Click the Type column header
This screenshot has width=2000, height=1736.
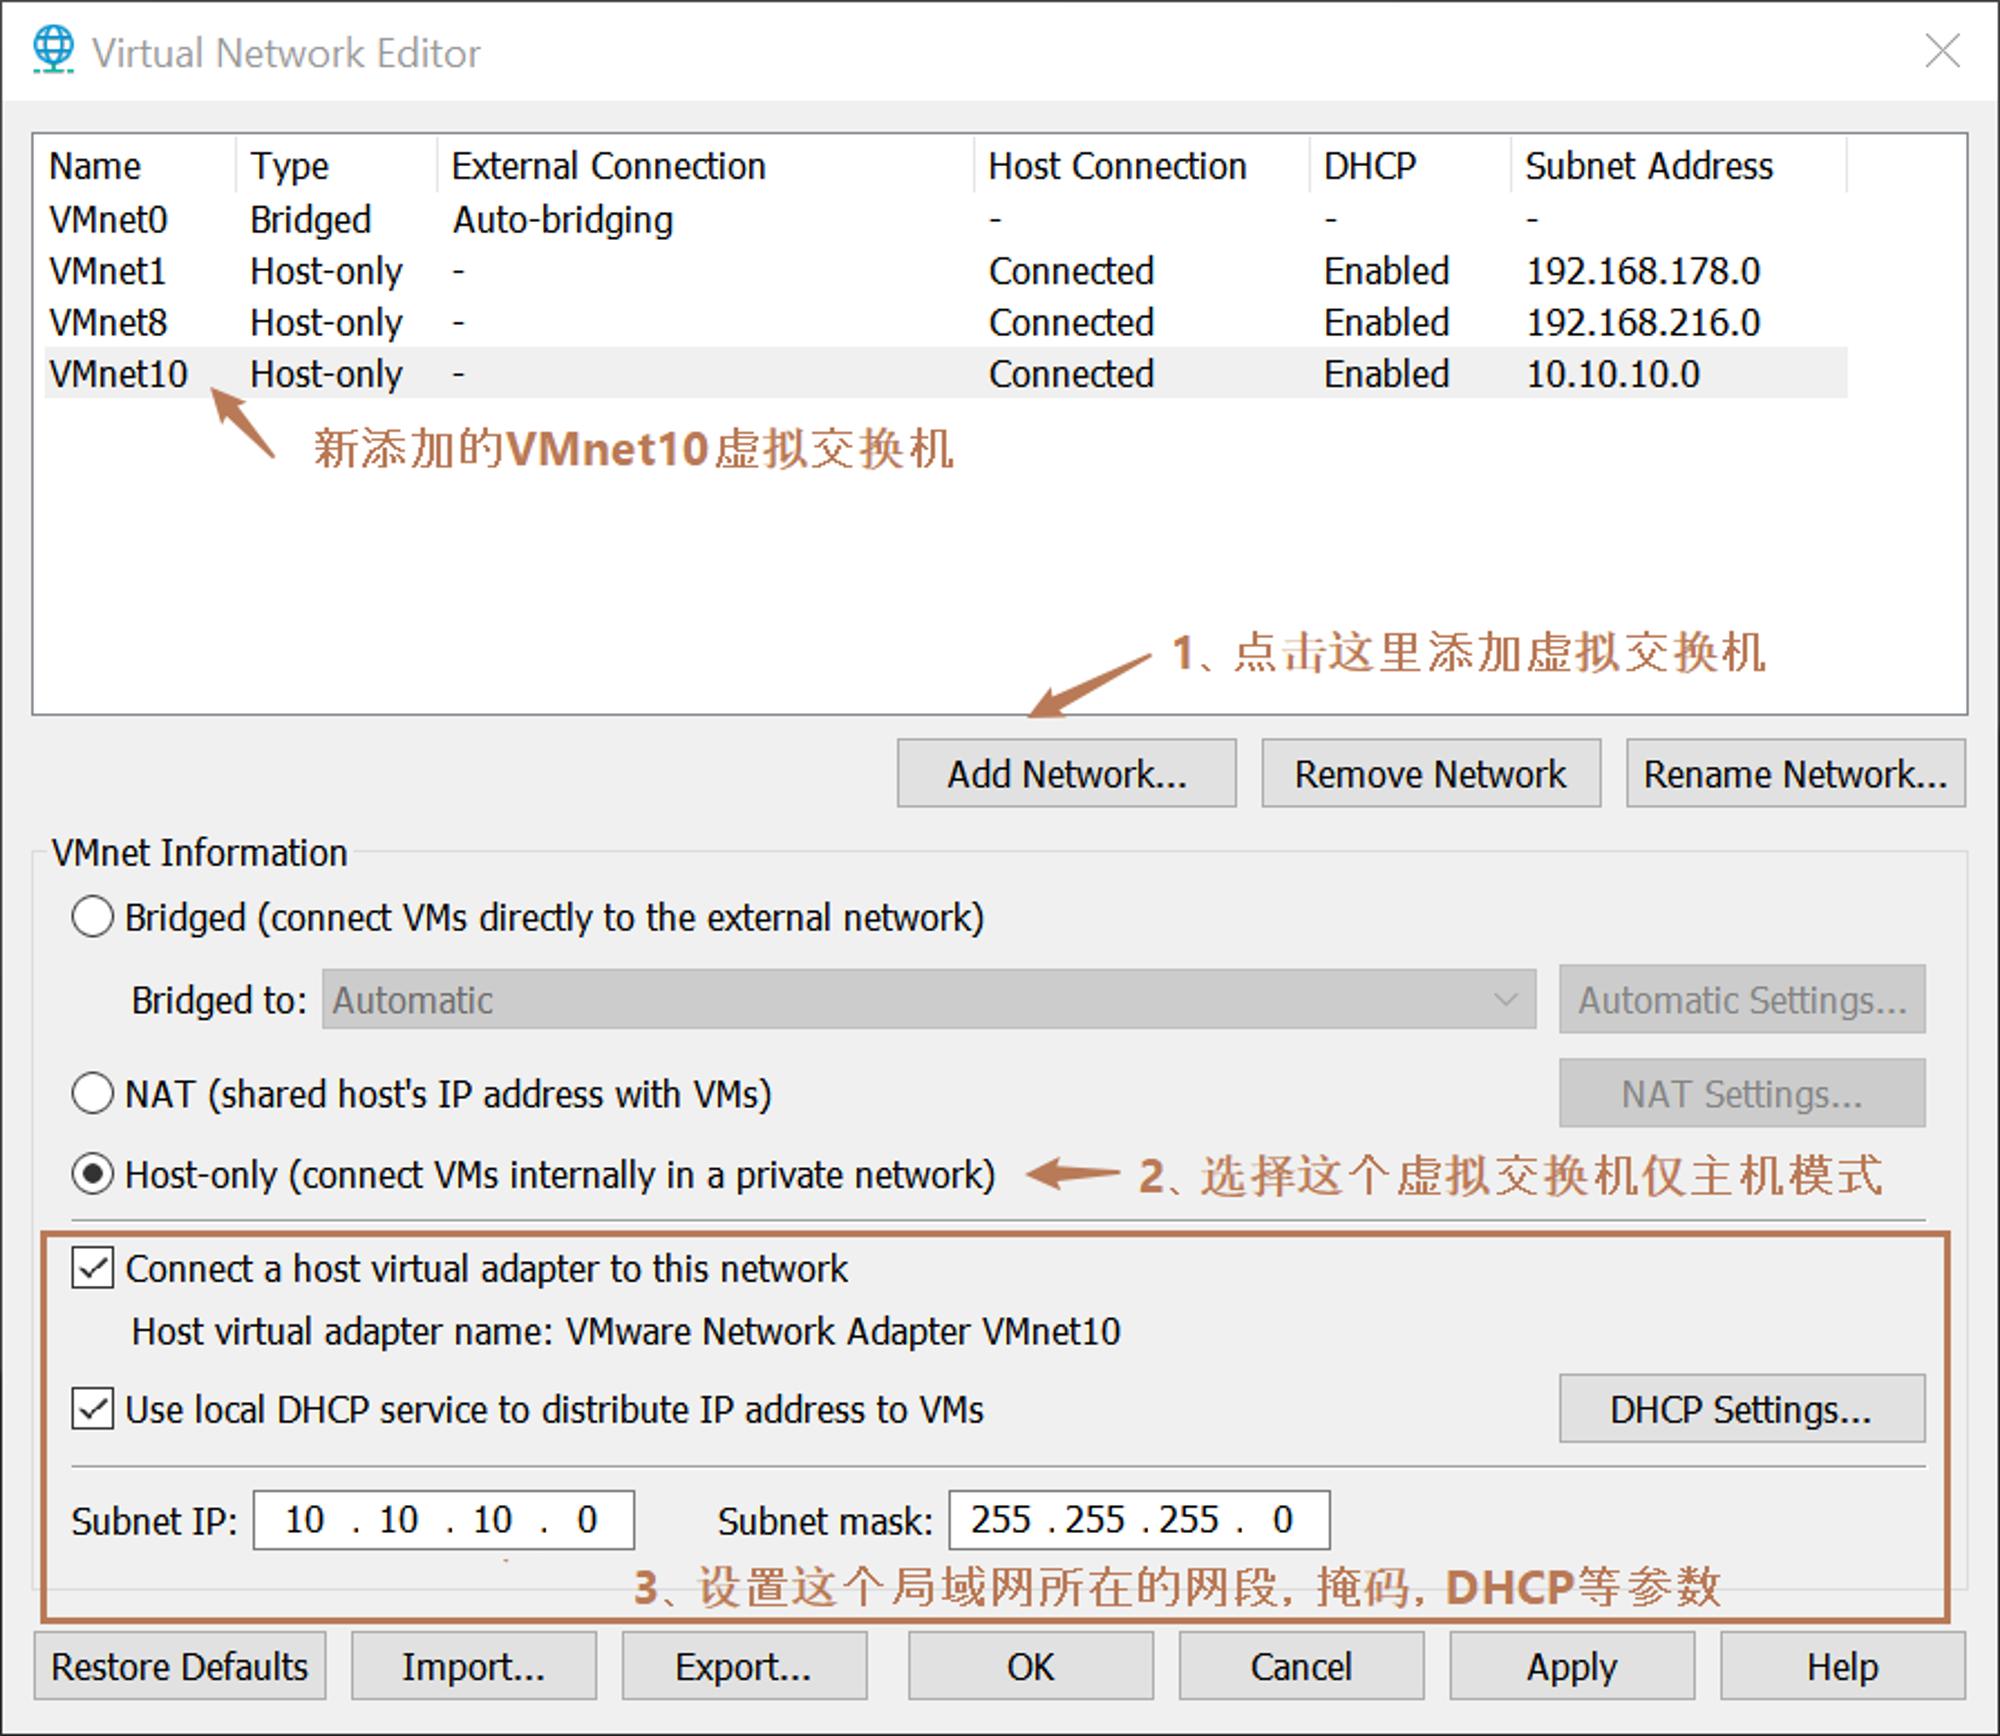point(289,165)
